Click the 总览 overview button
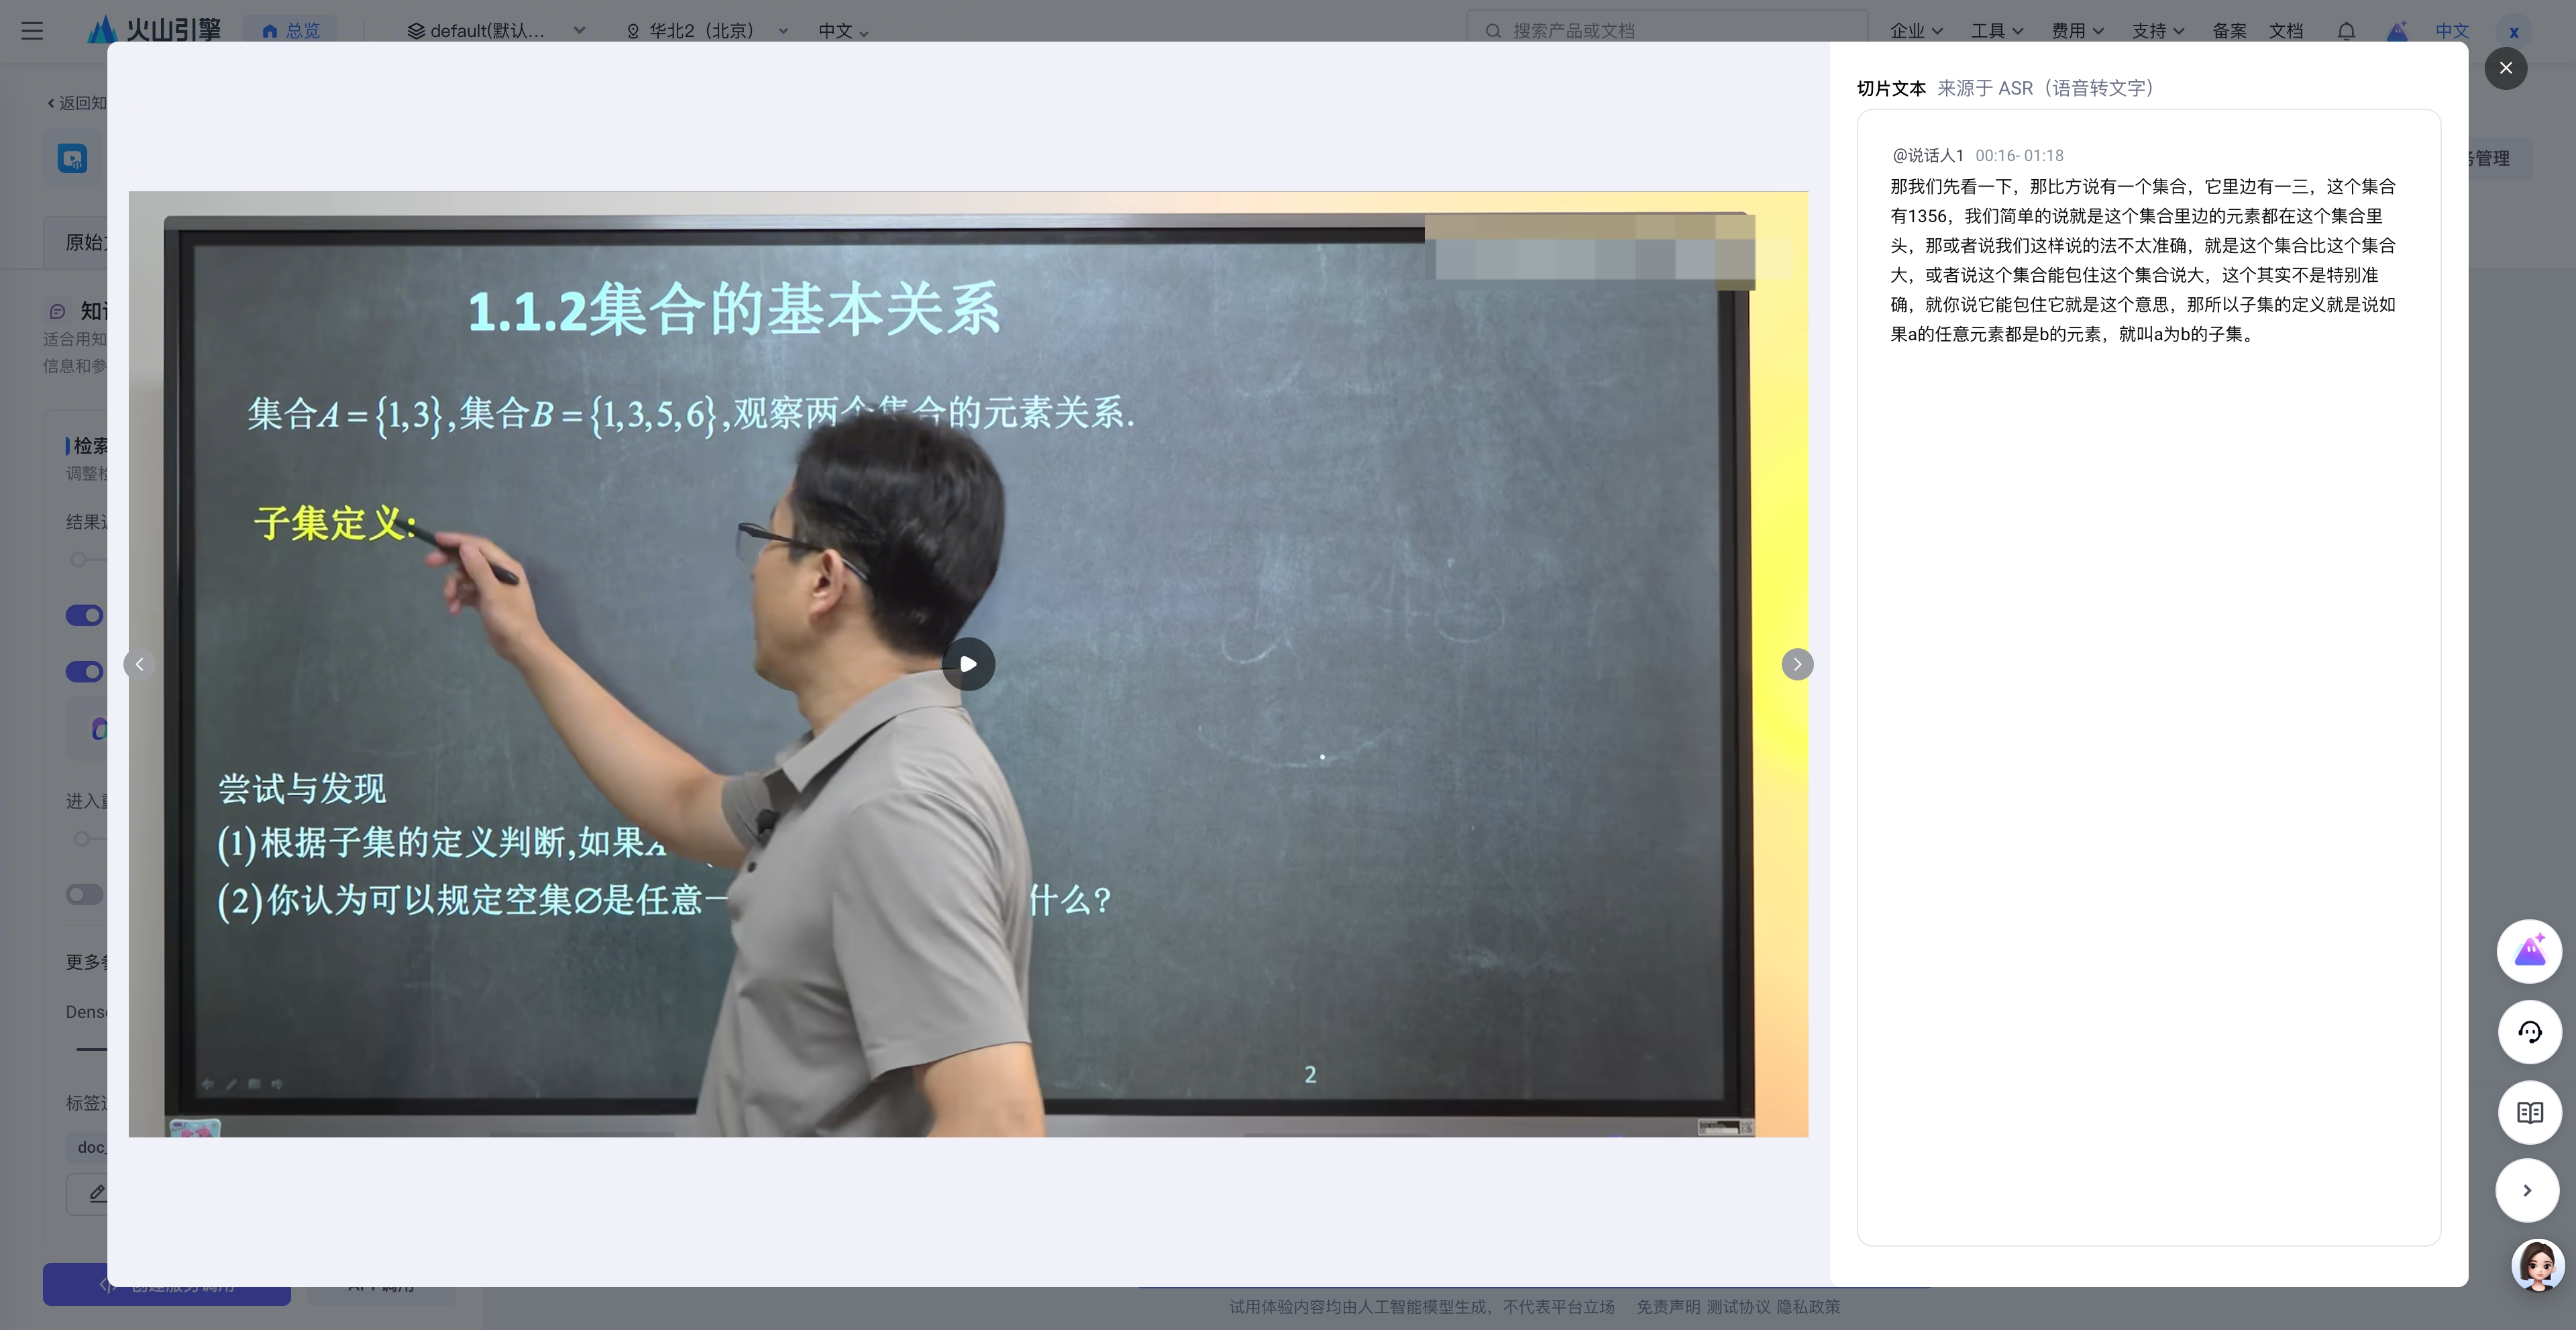2576x1330 pixels. [291, 31]
